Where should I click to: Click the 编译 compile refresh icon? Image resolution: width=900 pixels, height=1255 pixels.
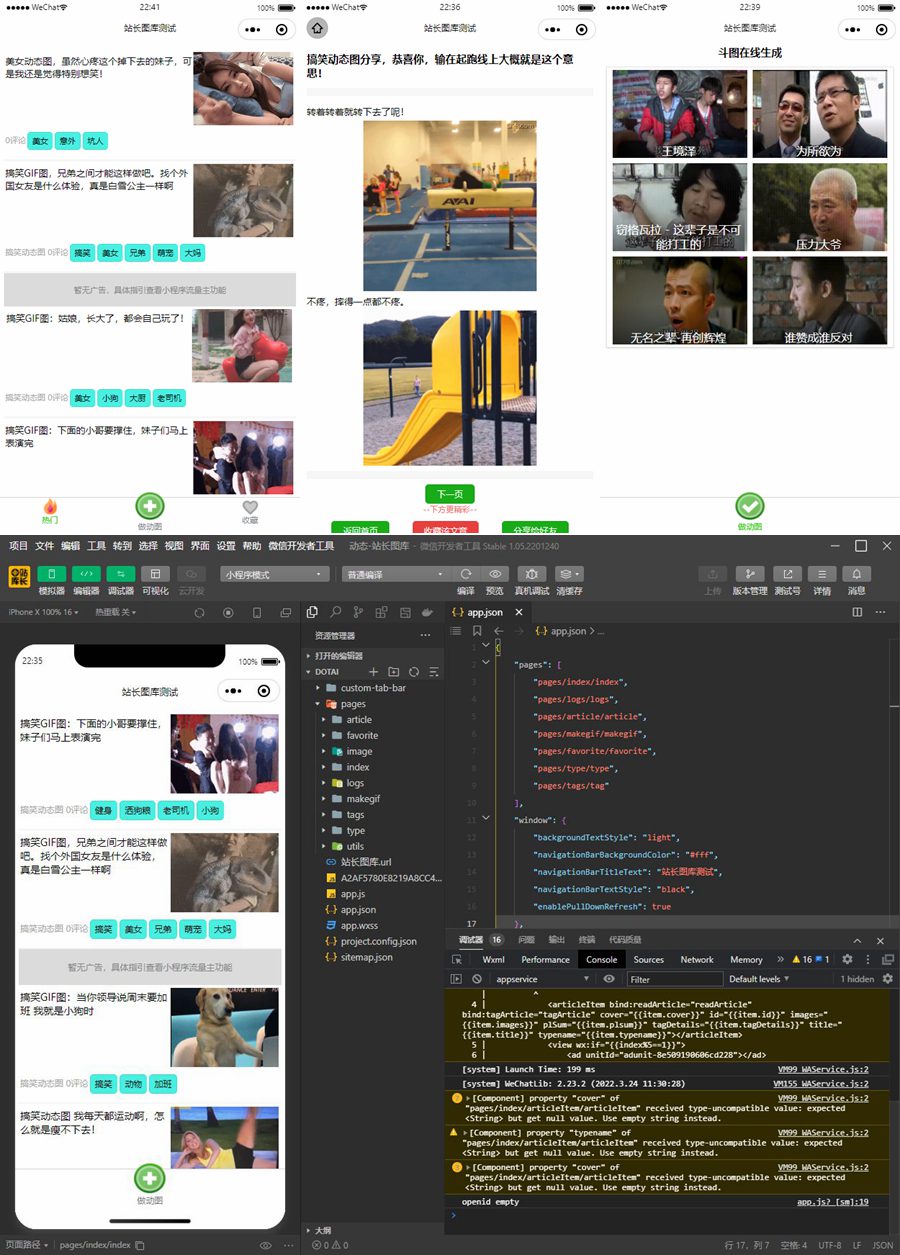coord(466,574)
